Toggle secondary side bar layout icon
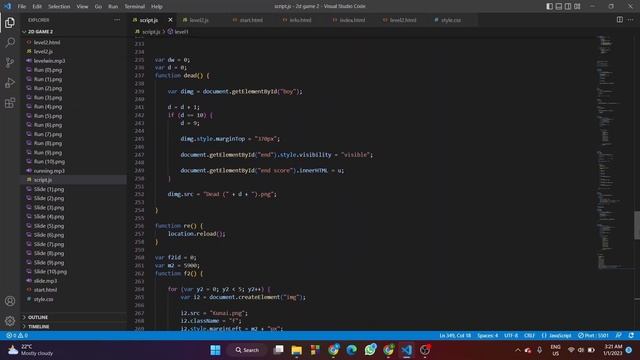Image resolution: width=640 pixels, height=360 pixels. pyautogui.click(x=568, y=6)
